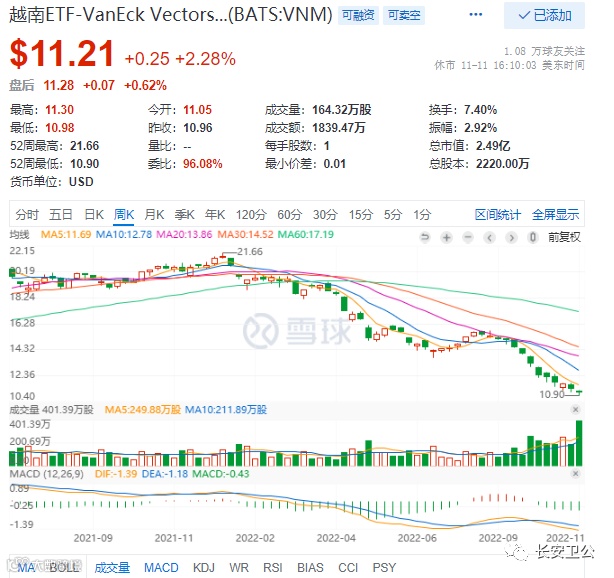Select the 120分 interval tab

point(251,215)
